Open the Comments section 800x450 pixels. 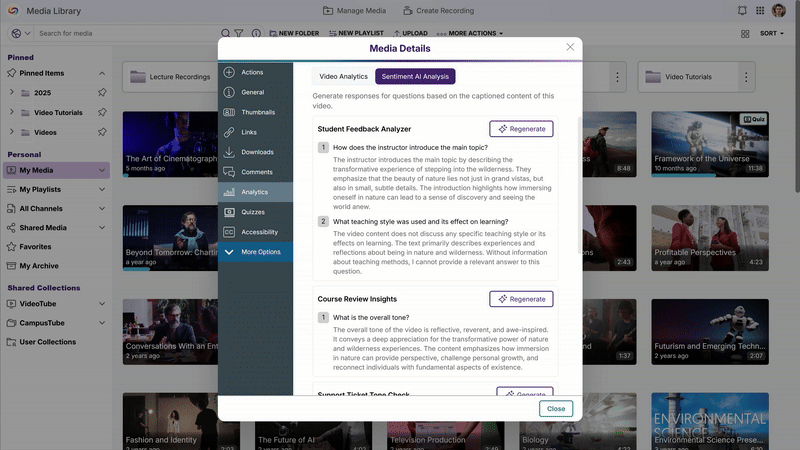pyautogui.click(x=230, y=172)
